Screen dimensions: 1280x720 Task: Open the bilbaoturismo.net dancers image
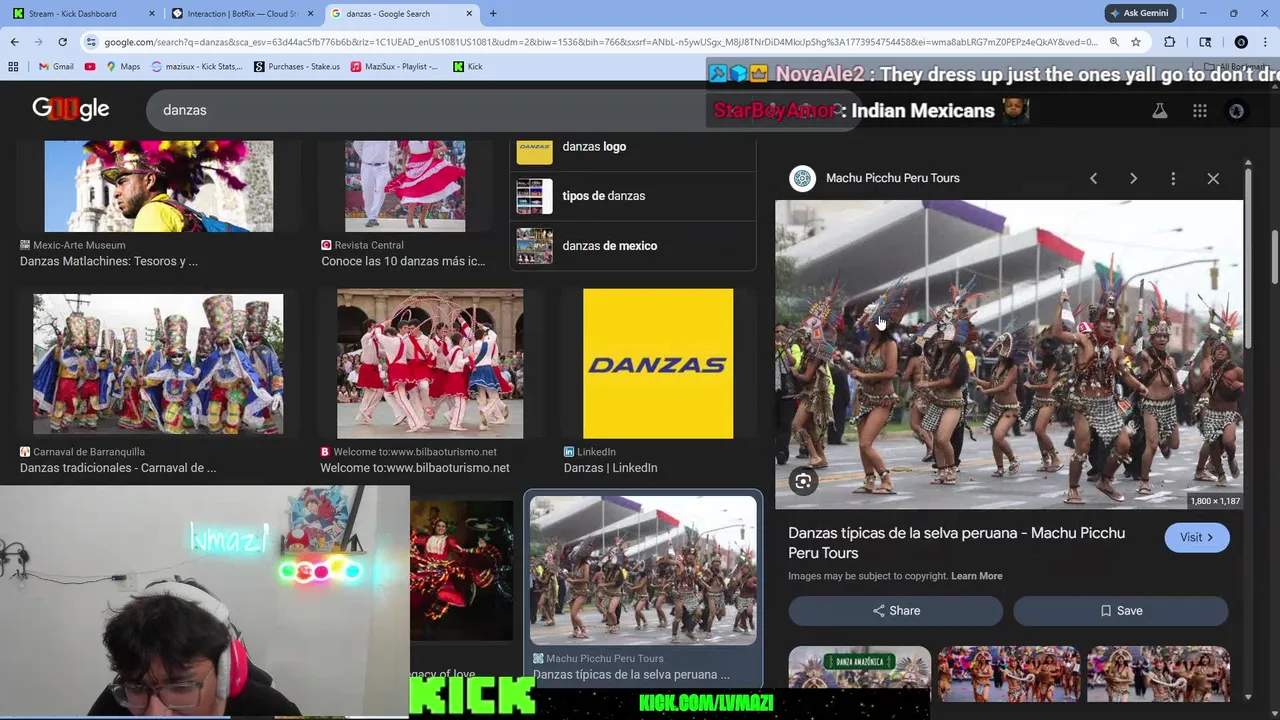(430, 364)
